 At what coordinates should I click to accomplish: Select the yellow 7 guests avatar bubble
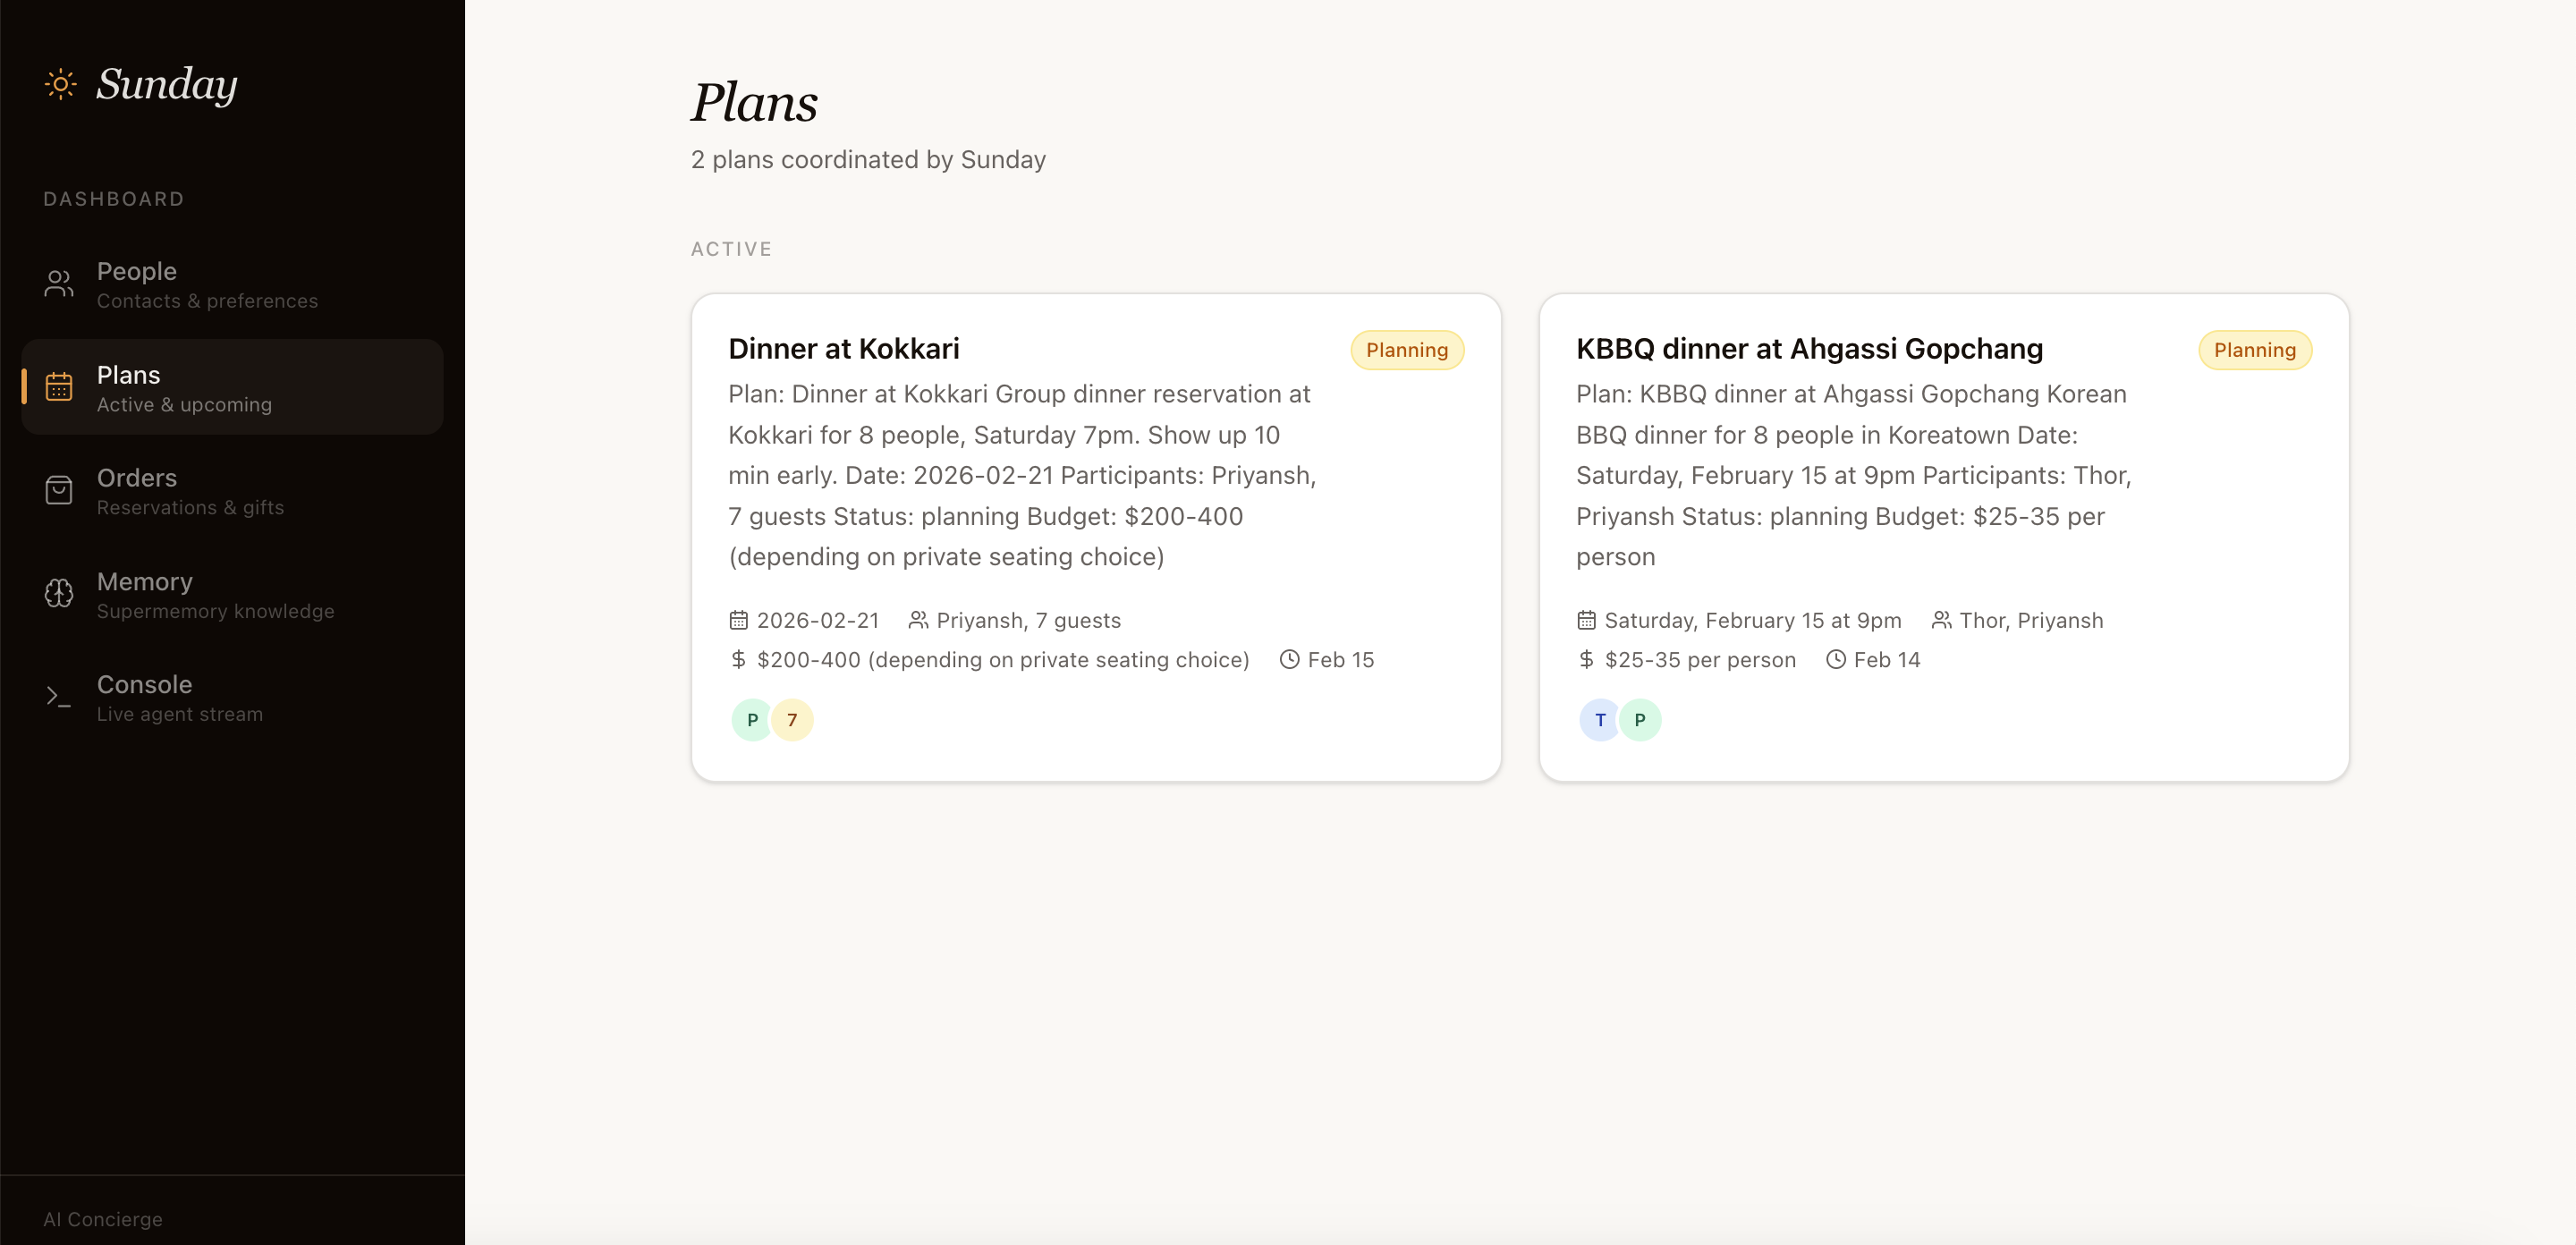[x=792, y=720]
